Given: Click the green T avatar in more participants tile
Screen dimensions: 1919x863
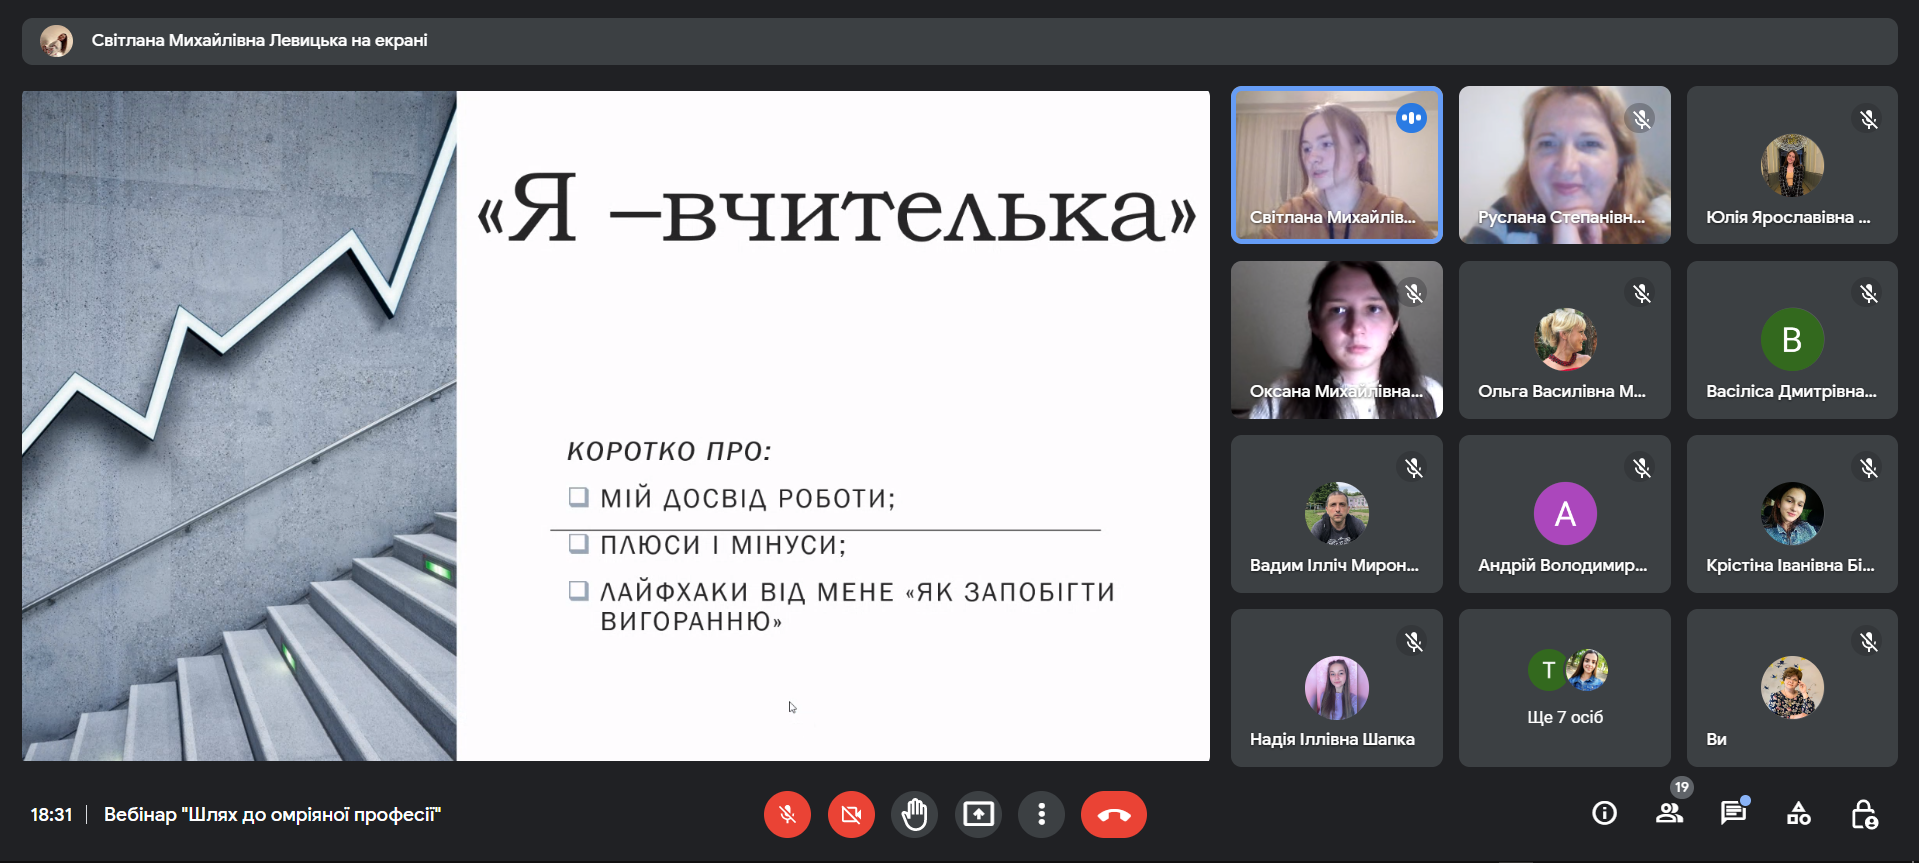Looking at the screenshot, I should point(1548,670).
